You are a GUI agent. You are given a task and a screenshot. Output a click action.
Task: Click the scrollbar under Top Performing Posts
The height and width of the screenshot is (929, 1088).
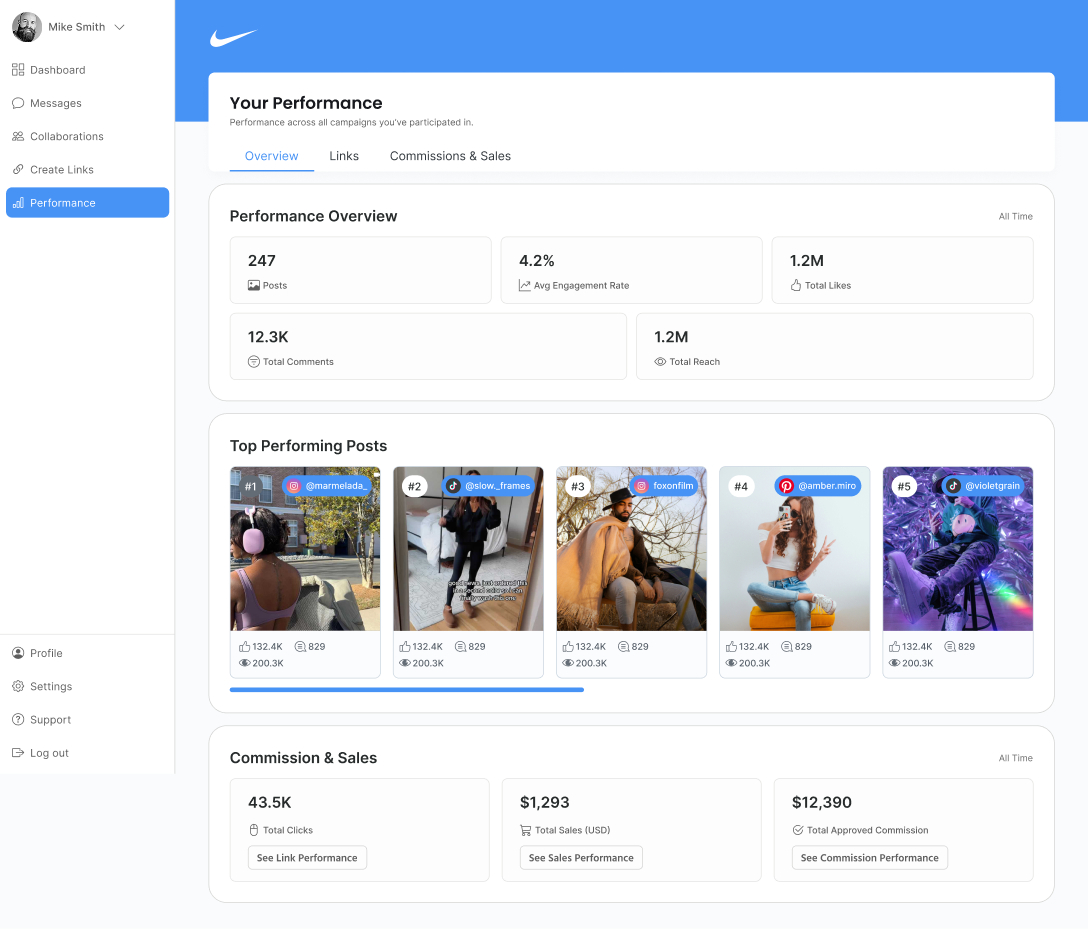point(406,689)
